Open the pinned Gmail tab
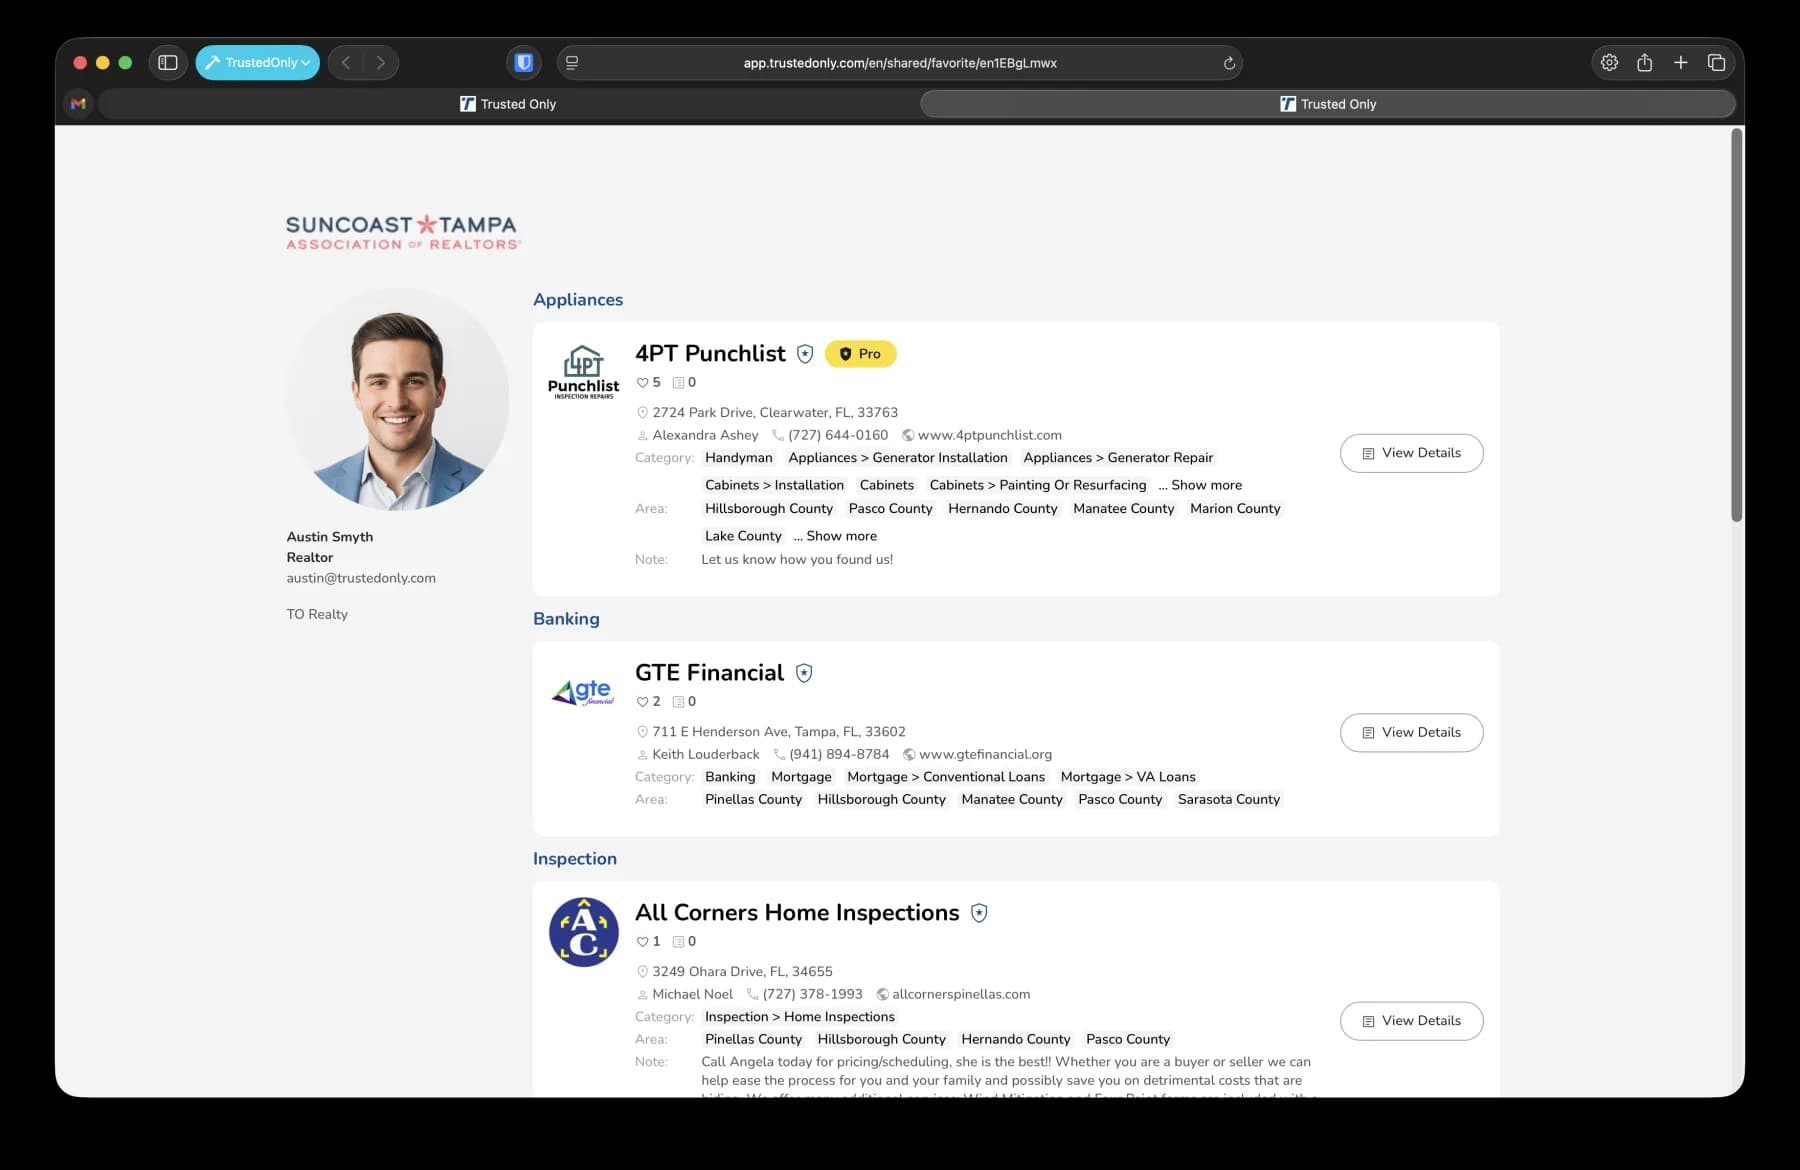The width and height of the screenshot is (1800, 1170). click(78, 103)
